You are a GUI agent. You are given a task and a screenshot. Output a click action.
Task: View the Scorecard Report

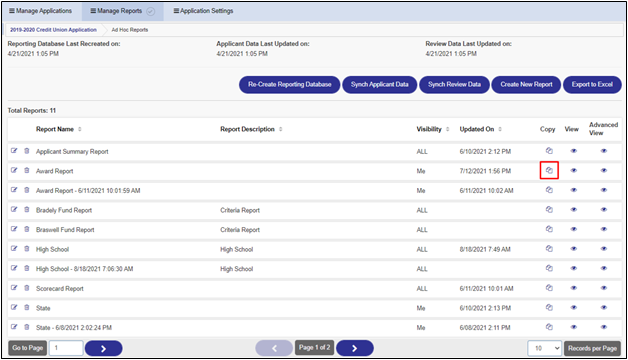(574, 288)
